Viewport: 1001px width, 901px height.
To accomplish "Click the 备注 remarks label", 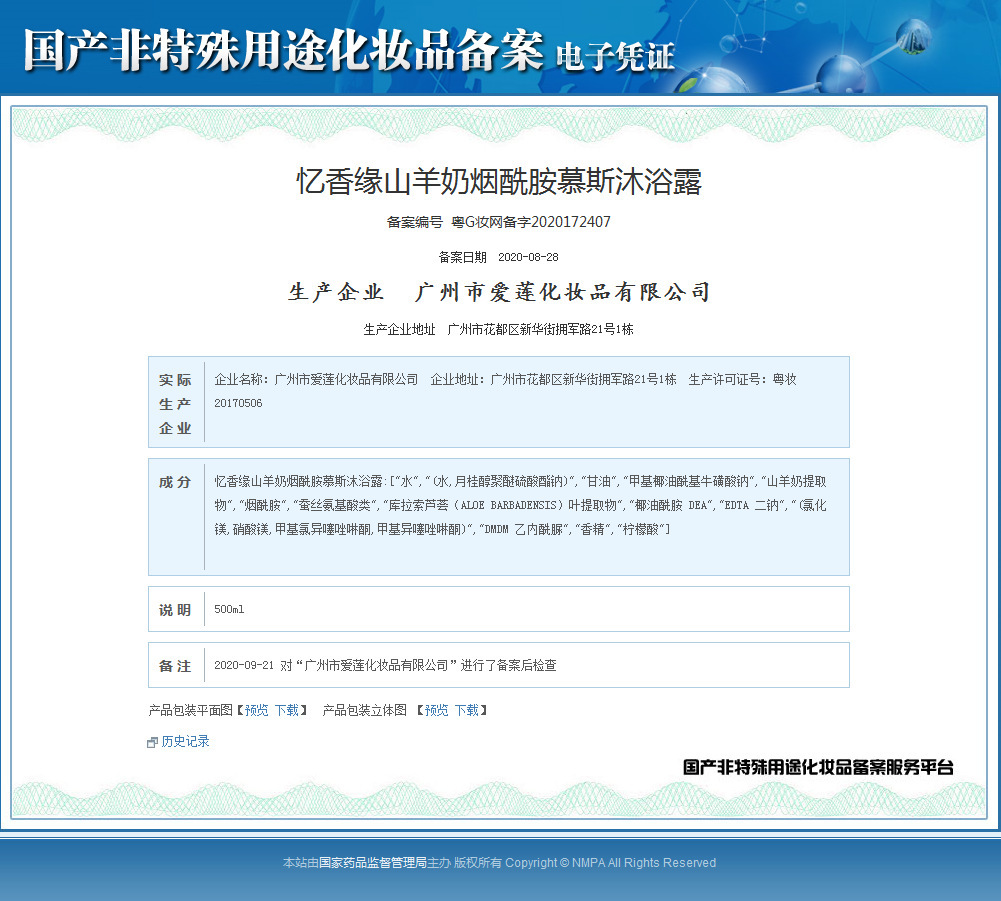I will coord(175,666).
